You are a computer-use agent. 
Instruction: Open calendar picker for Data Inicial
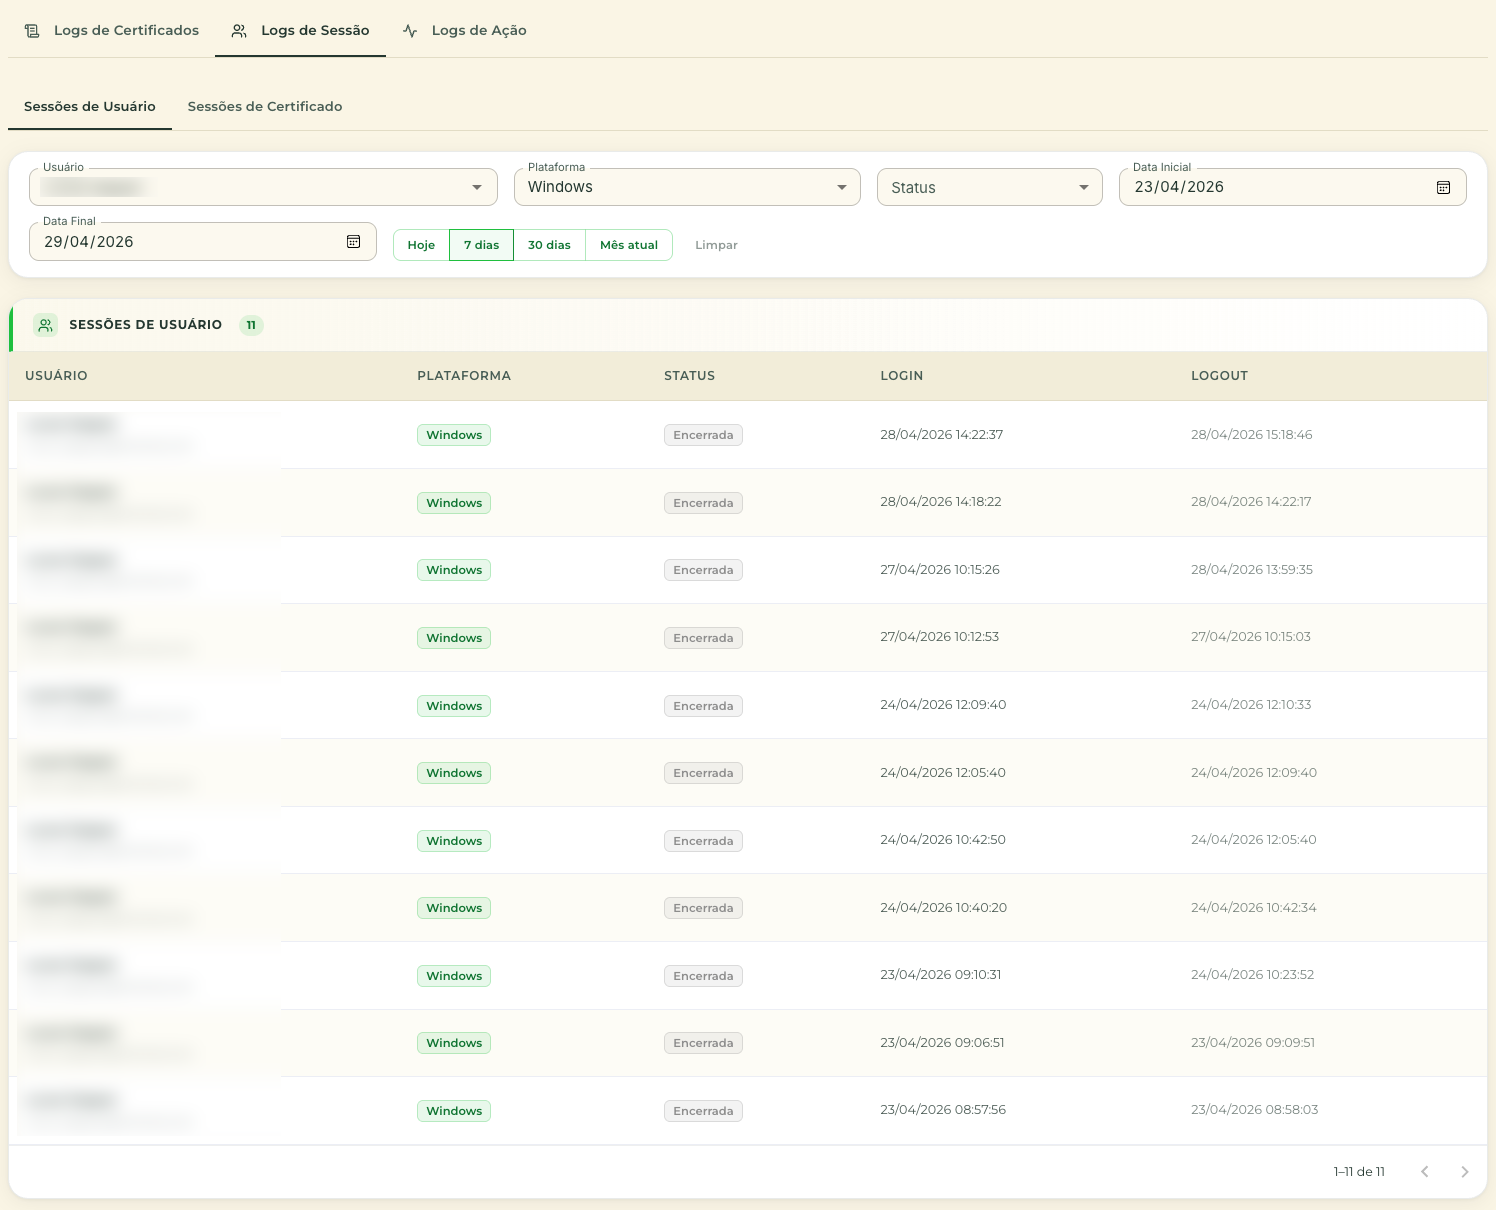(x=1443, y=188)
